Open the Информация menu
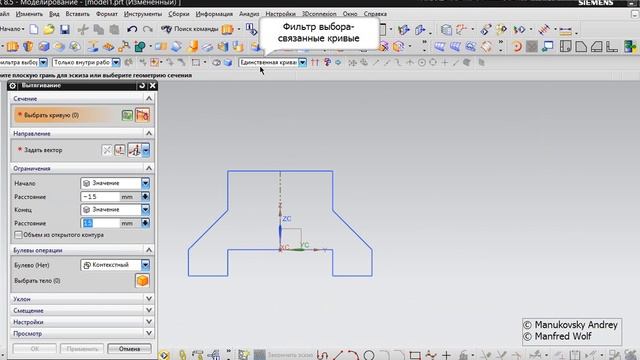 click(x=214, y=14)
